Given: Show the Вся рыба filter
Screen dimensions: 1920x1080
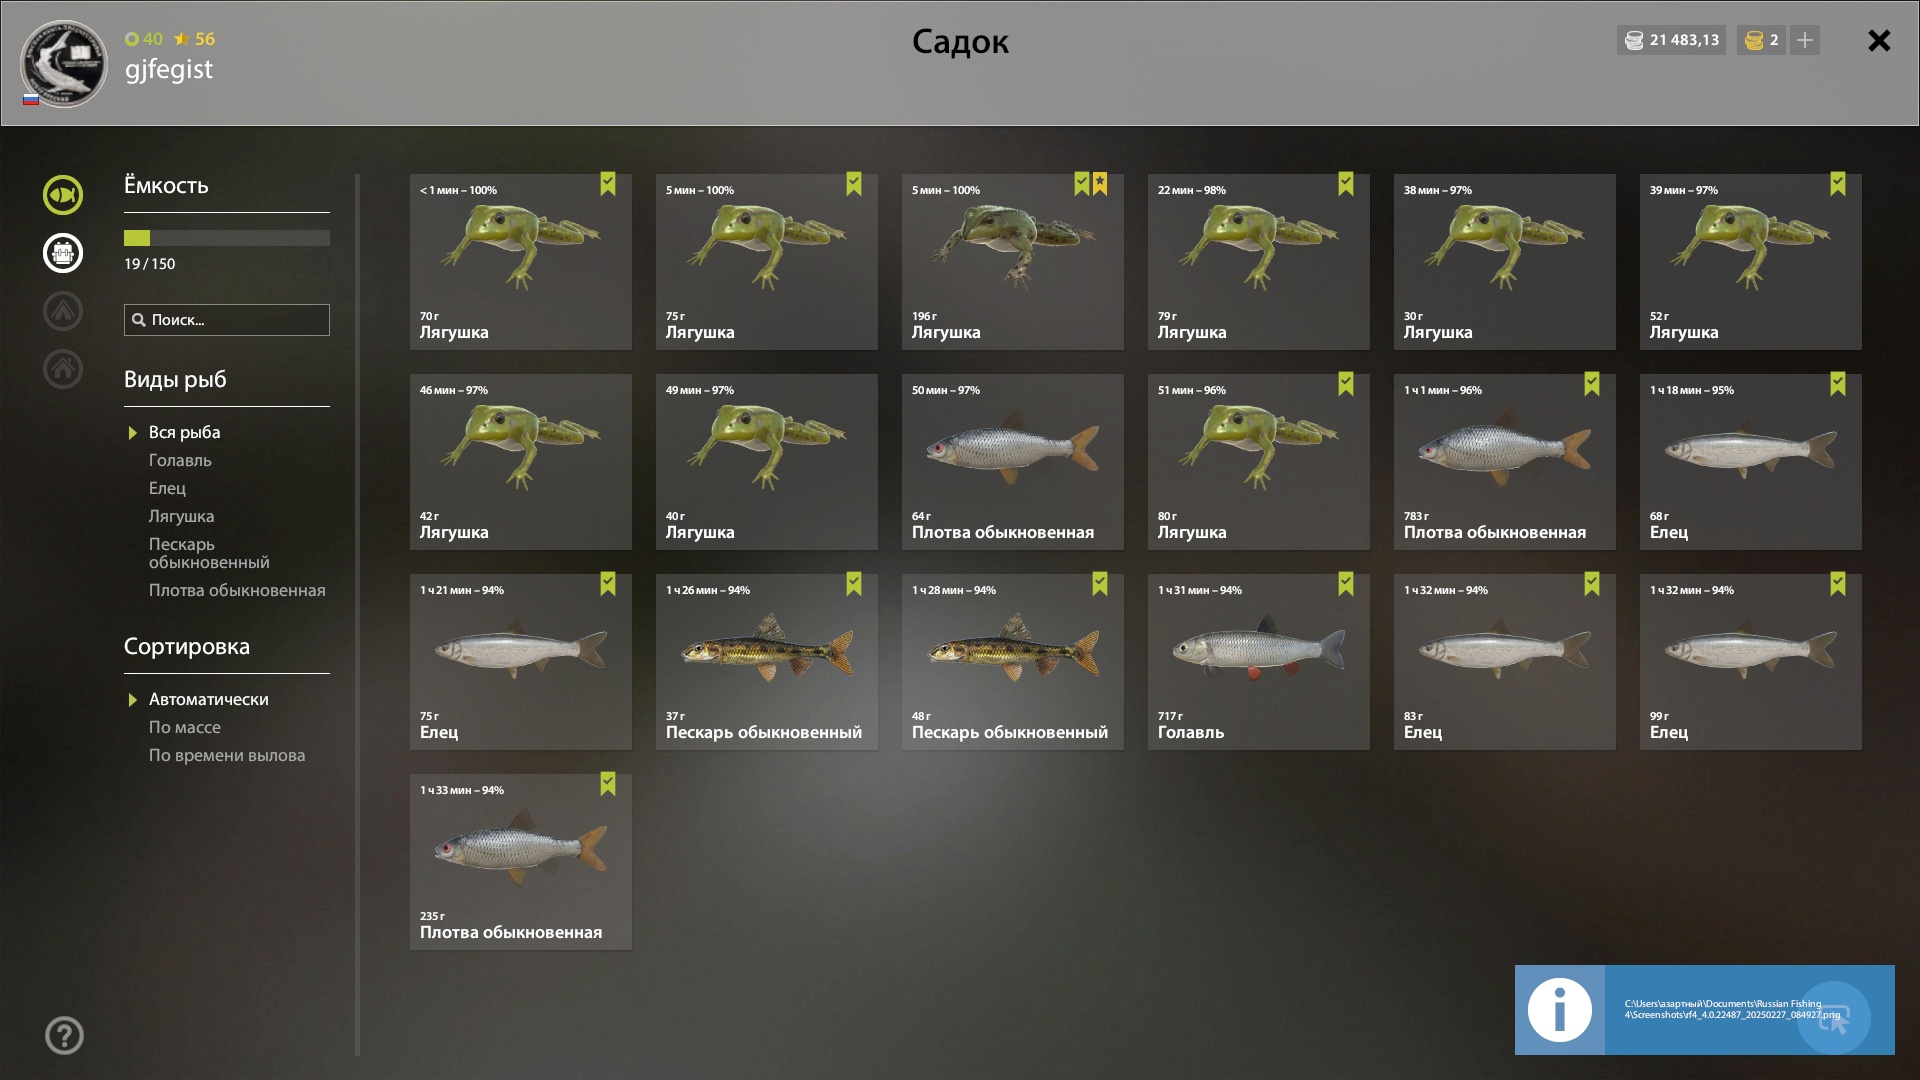Looking at the screenshot, I should [x=184, y=433].
